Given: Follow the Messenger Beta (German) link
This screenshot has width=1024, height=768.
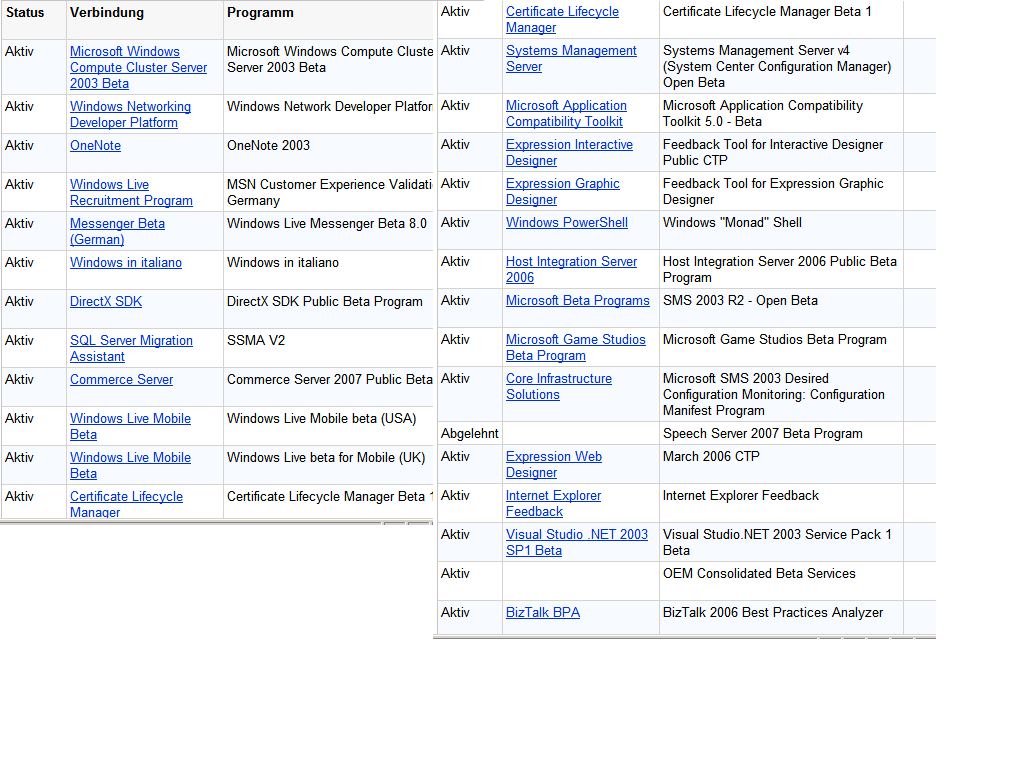Looking at the screenshot, I should 118,231.
